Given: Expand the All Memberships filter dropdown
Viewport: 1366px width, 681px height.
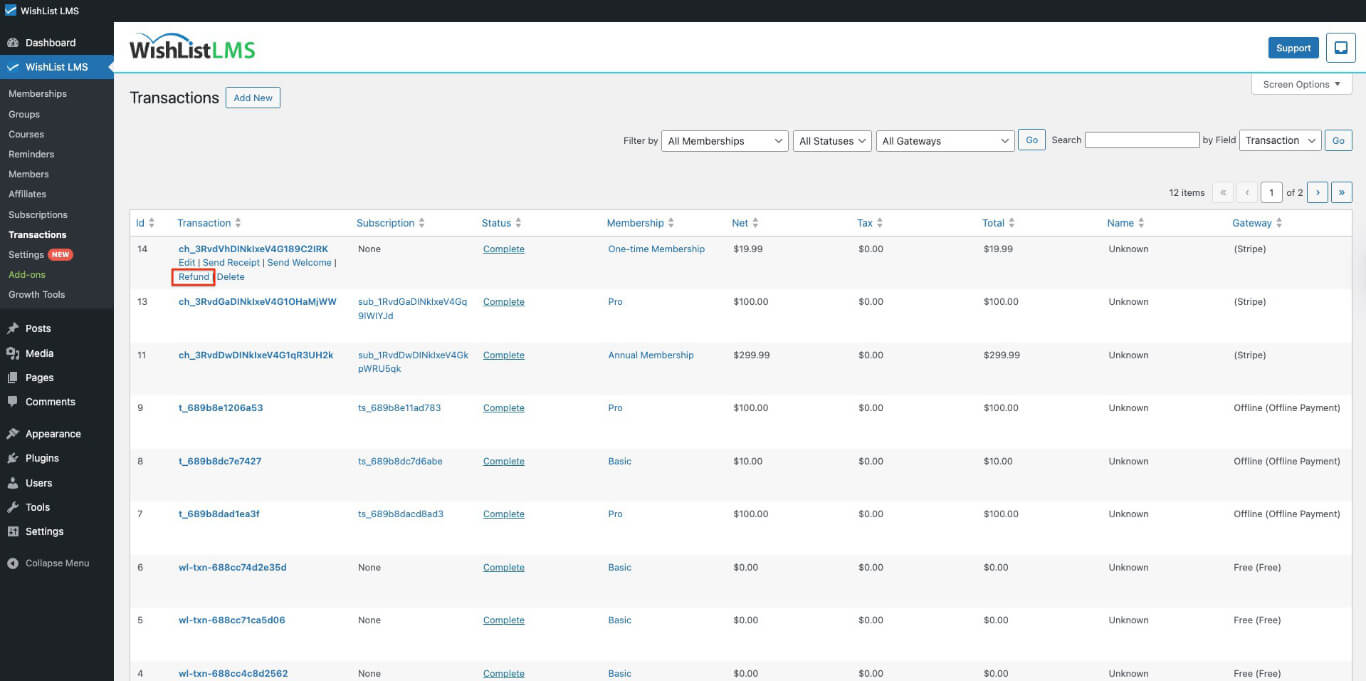Looking at the screenshot, I should click(x=724, y=141).
